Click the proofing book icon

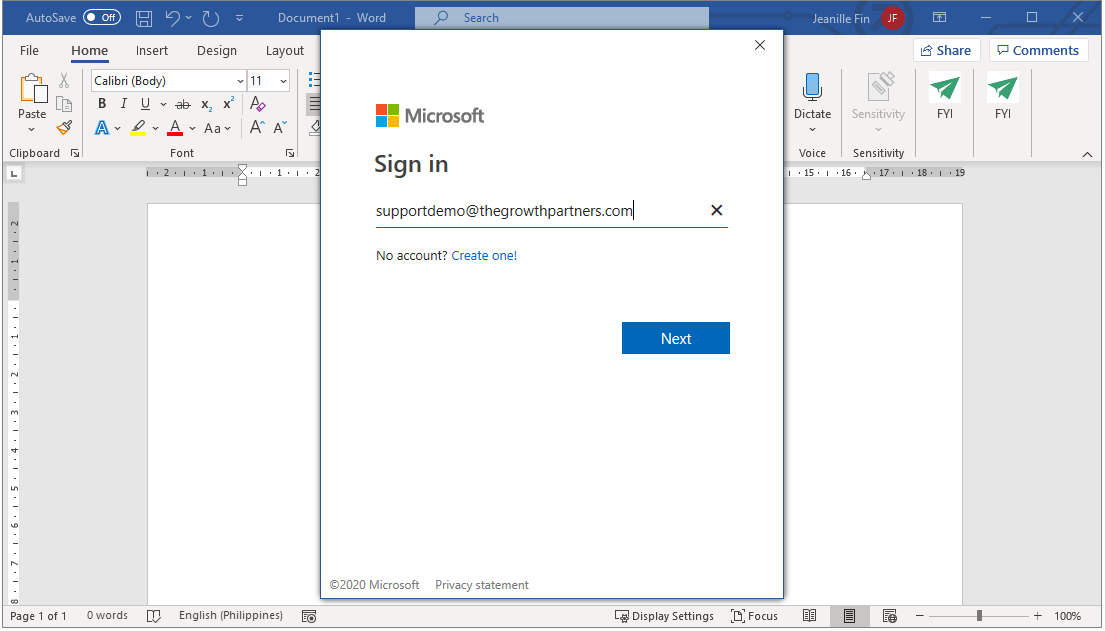tap(154, 616)
